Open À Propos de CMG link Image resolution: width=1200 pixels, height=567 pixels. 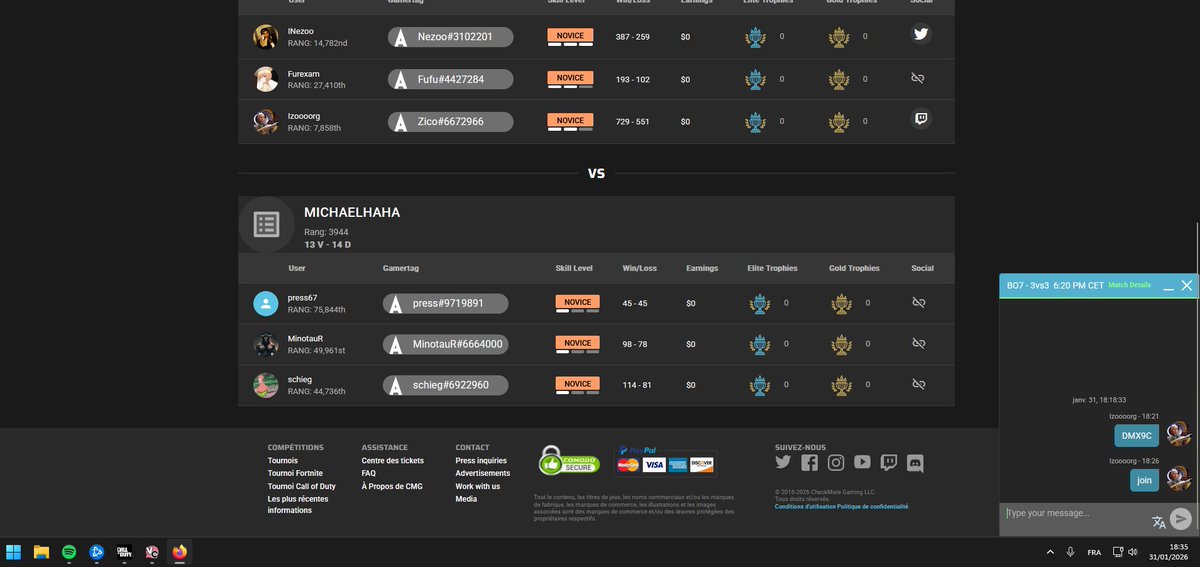[392, 486]
